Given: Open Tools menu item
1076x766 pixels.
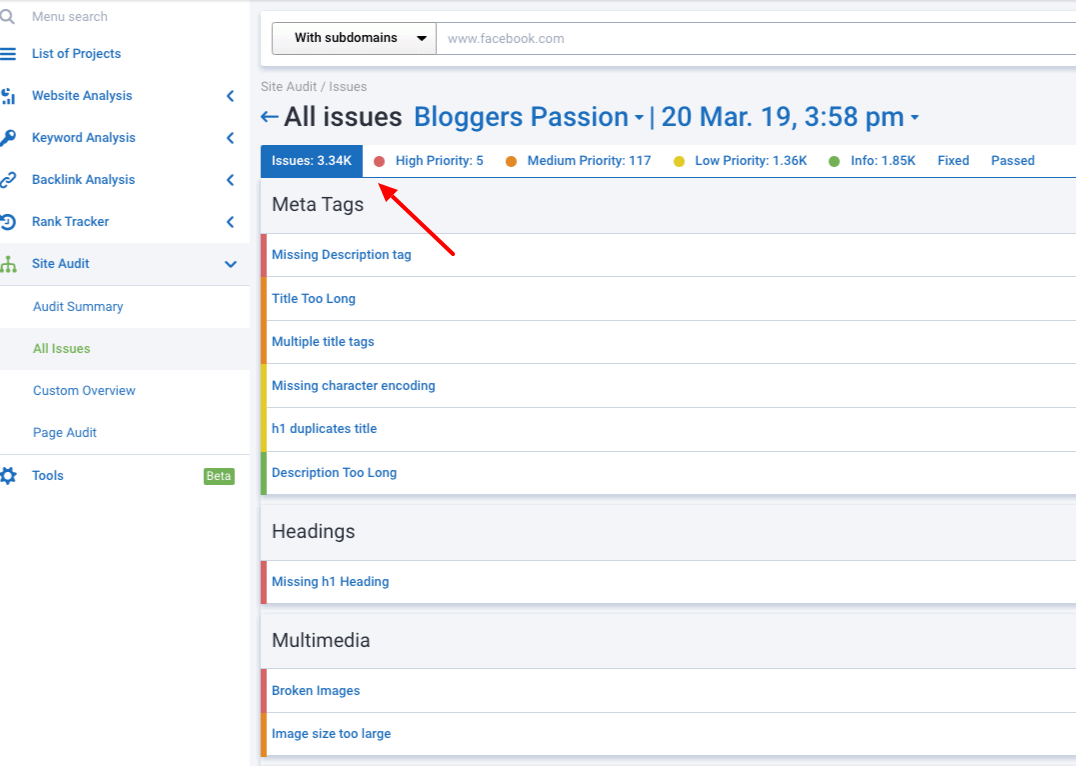Looking at the screenshot, I should point(47,476).
